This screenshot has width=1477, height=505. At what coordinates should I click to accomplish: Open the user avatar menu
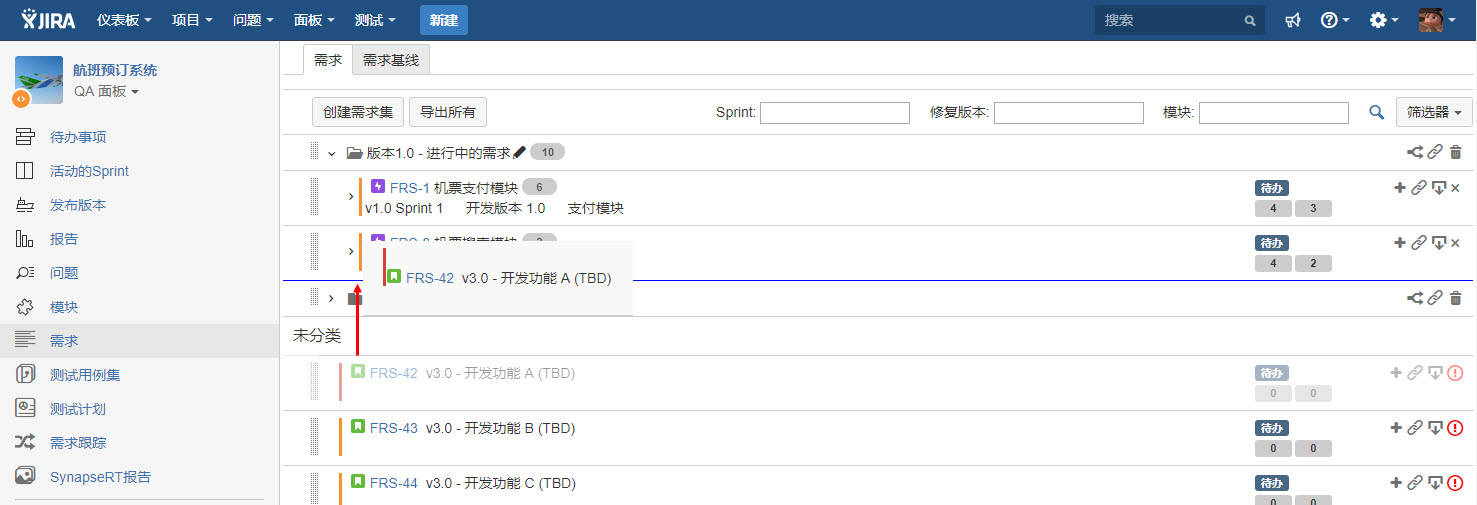click(x=1437, y=20)
